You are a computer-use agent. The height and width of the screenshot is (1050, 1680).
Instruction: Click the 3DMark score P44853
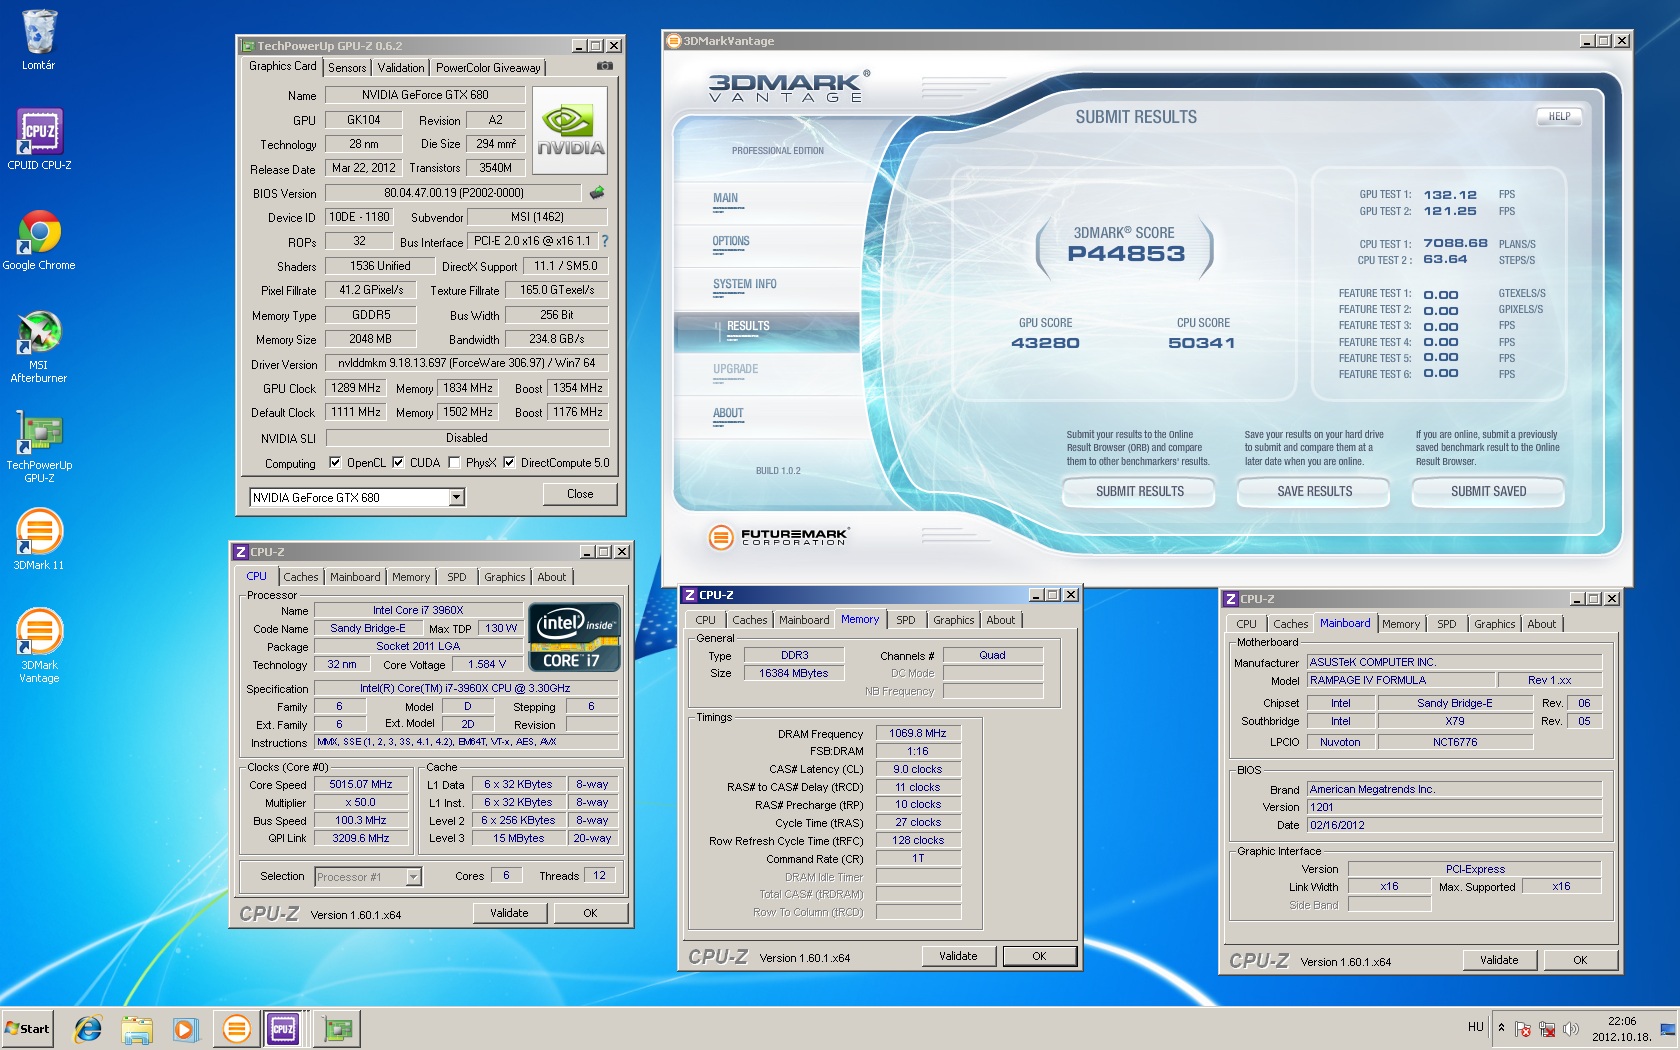pos(1126,254)
